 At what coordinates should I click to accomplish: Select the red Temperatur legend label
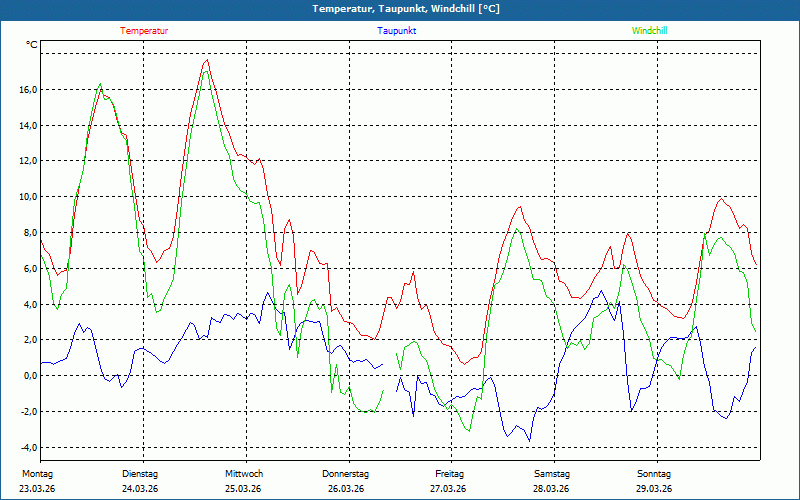point(144,31)
